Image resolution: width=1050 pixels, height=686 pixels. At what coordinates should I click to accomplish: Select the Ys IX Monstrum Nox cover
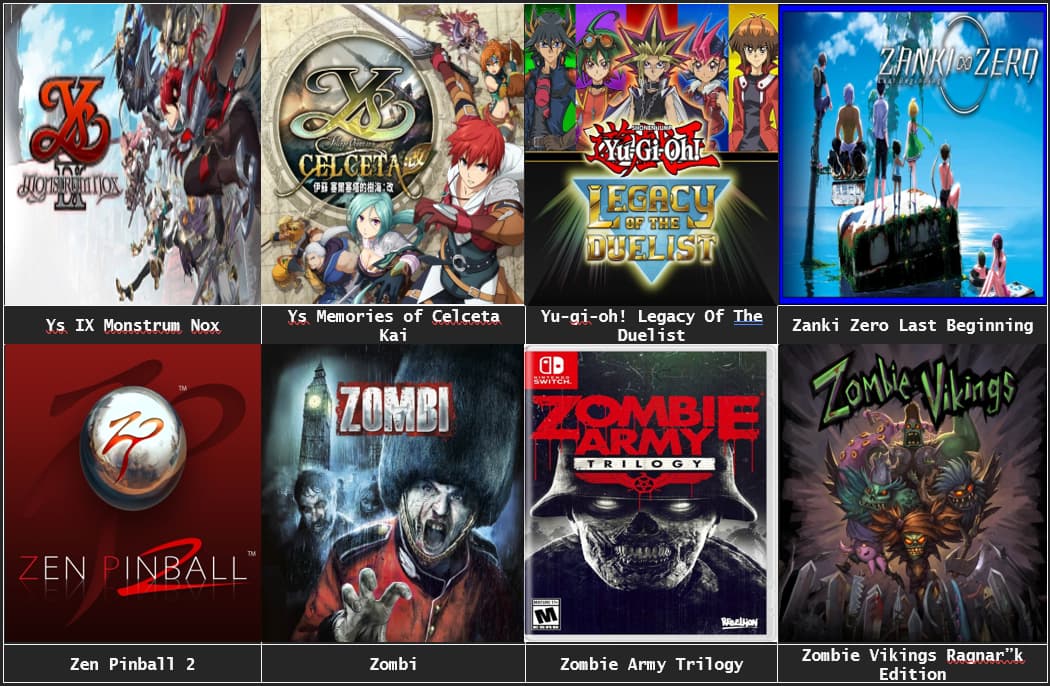click(x=132, y=154)
